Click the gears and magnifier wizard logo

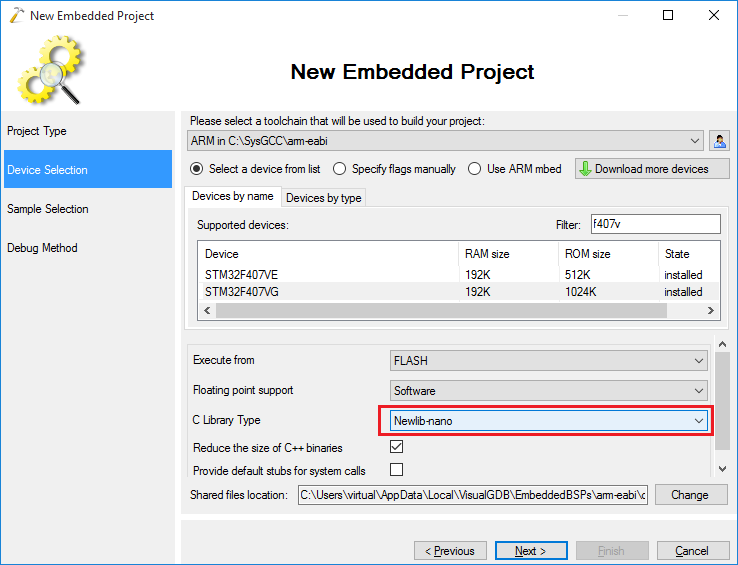(x=50, y=70)
